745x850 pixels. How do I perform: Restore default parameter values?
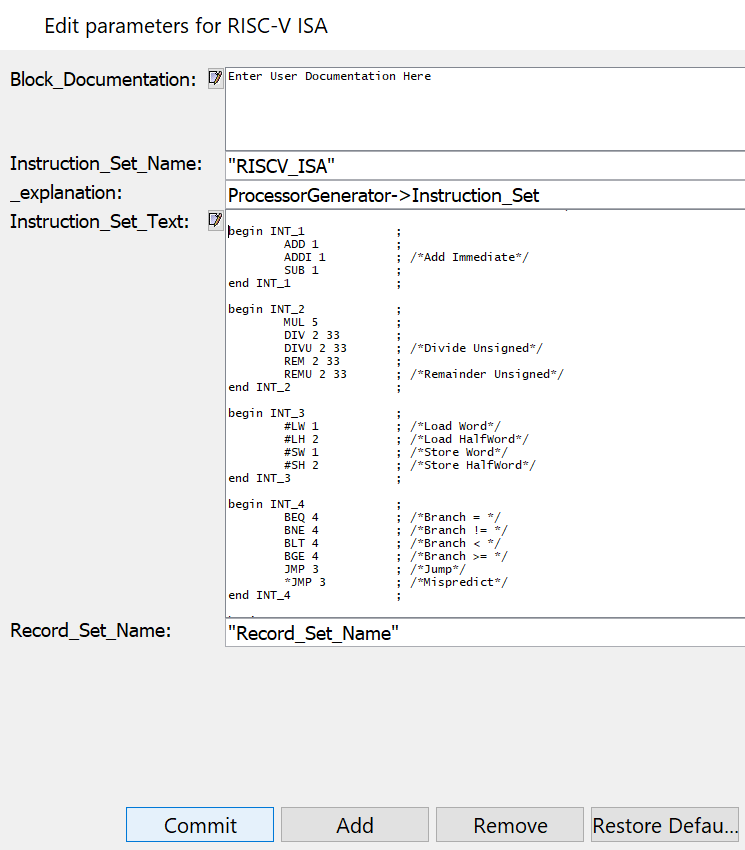click(665, 825)
